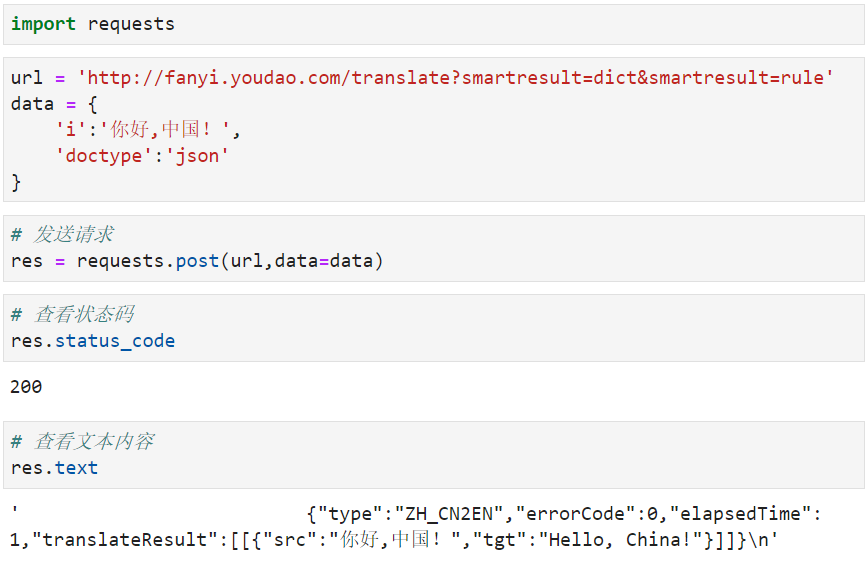
Task: Click the closing brace of data dict
Action: coord(16,181)
